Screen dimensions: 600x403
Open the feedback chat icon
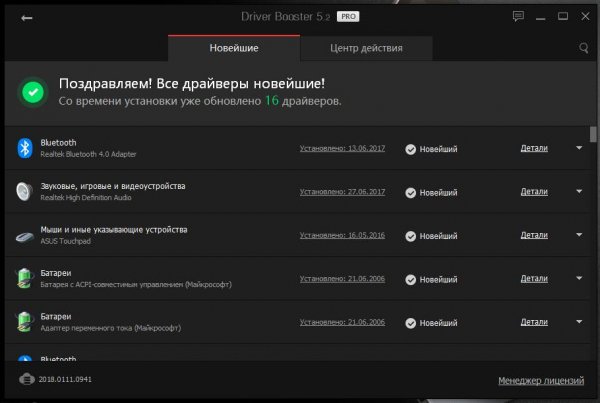(518, 16)
